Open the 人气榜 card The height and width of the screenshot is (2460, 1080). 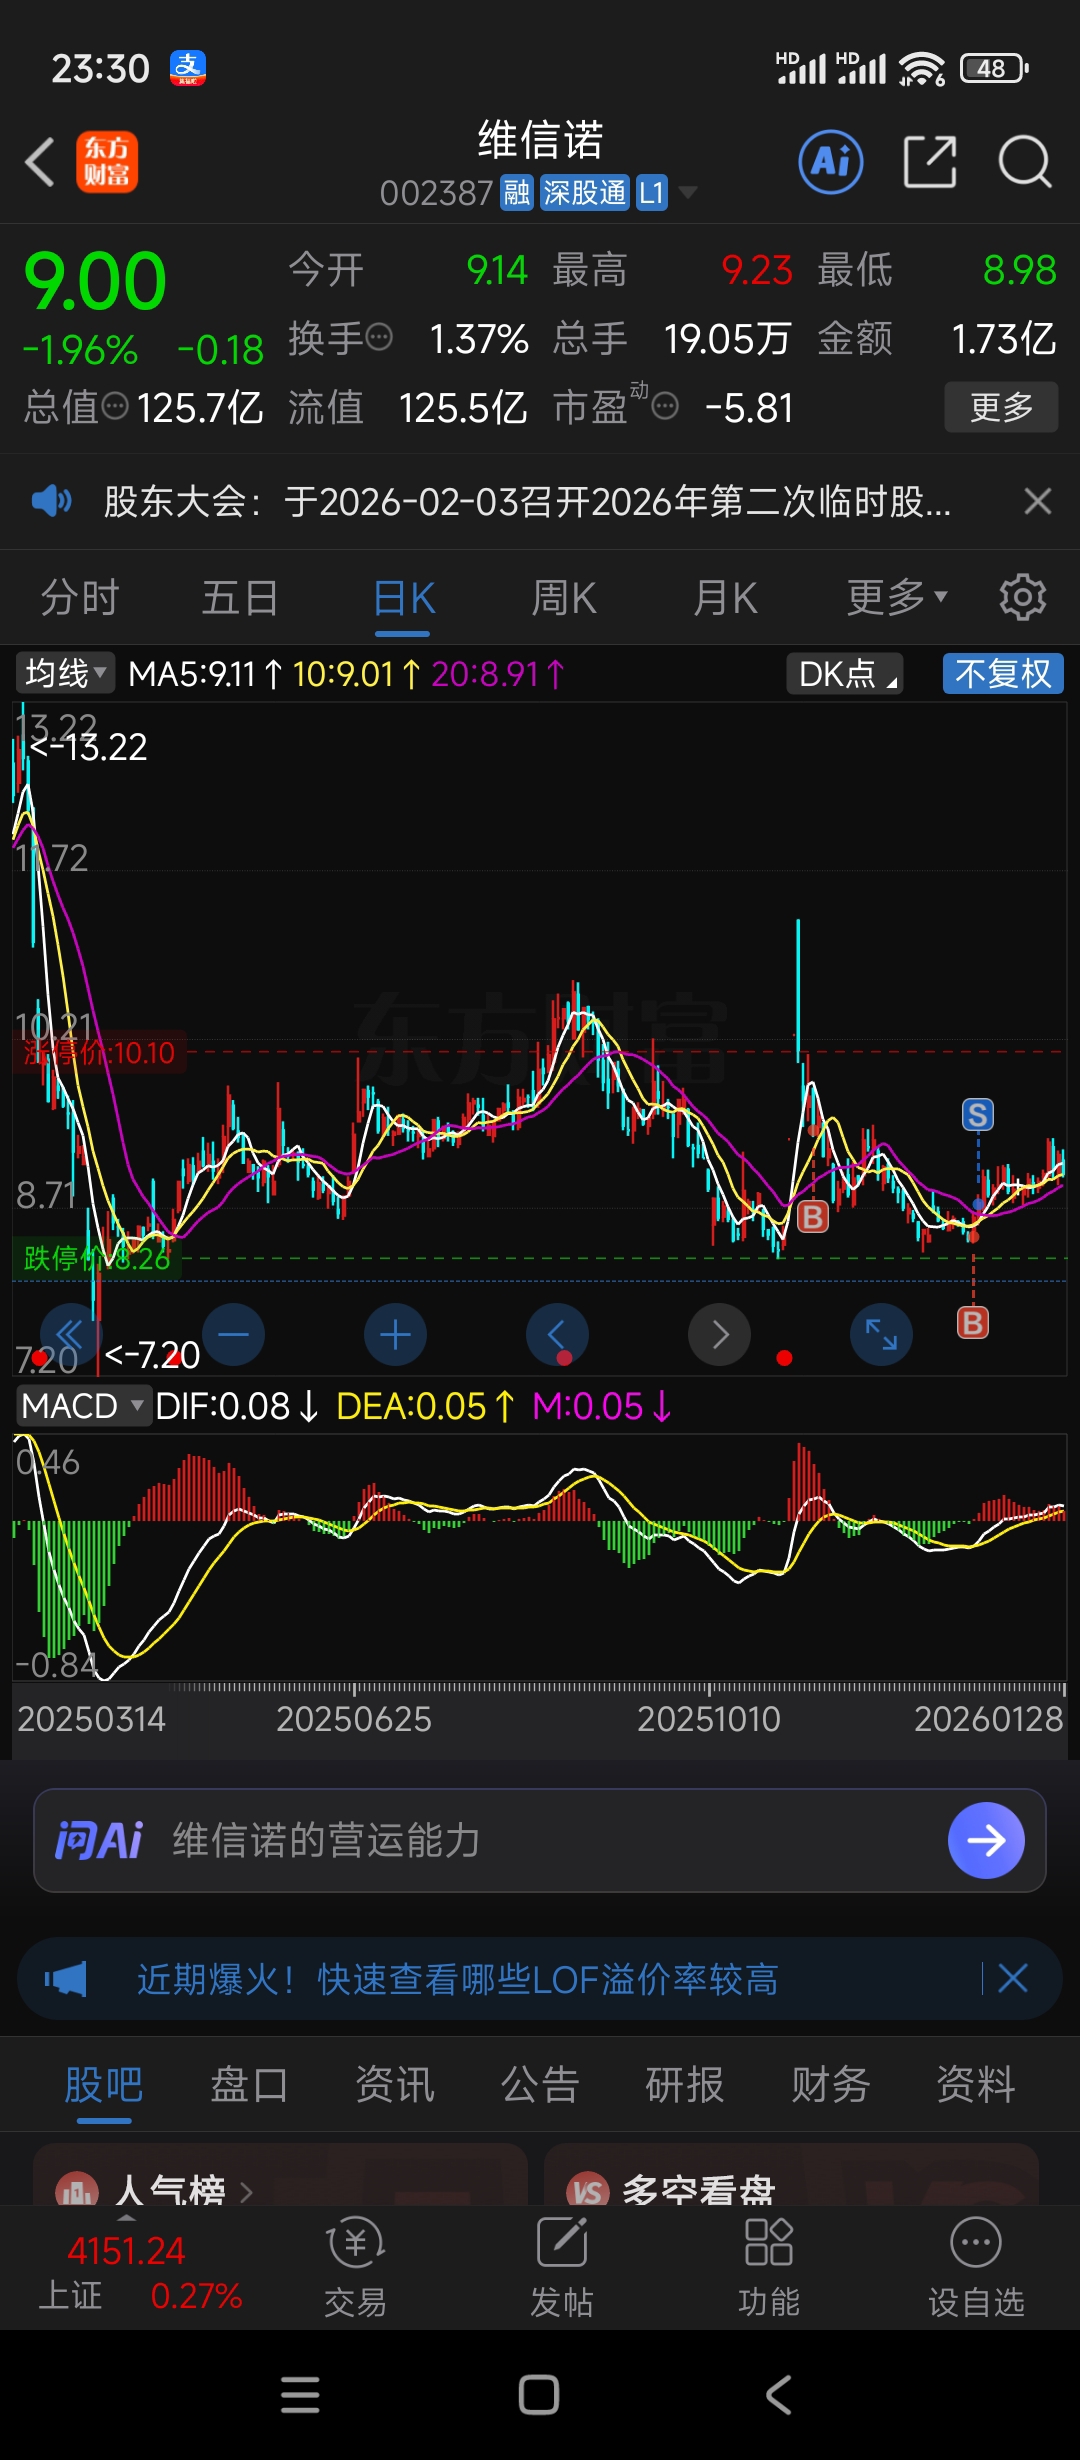[x=280, y=2176]
